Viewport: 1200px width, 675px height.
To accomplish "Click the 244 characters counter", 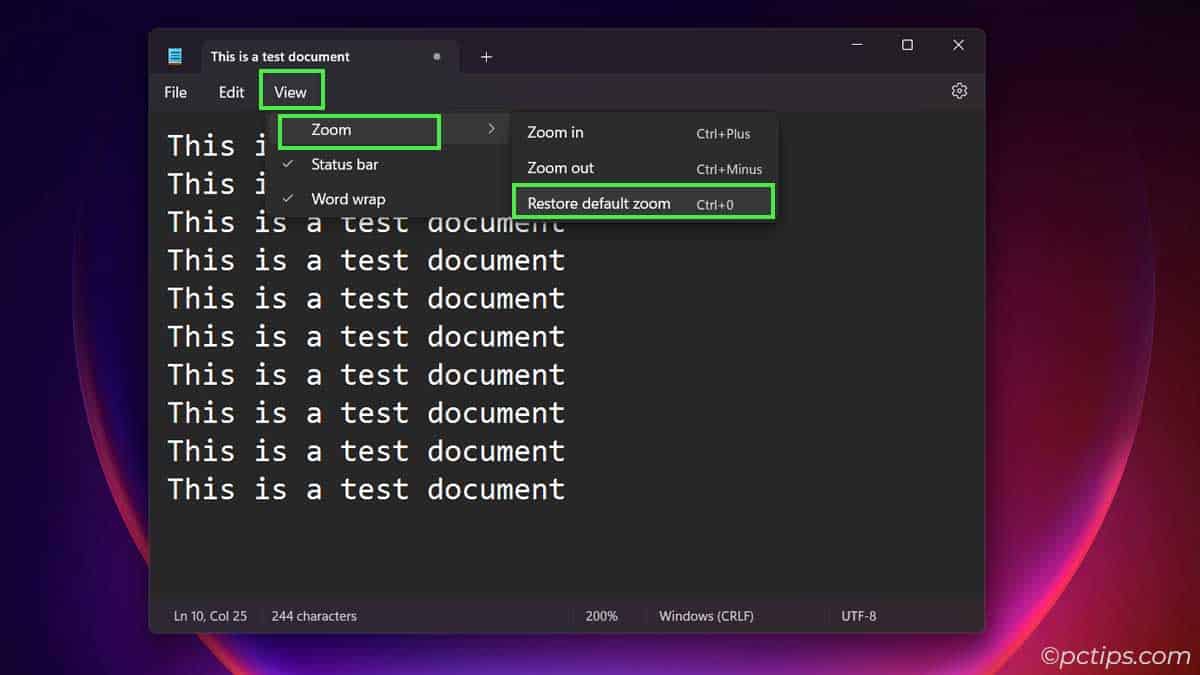I will coord(313,616).
